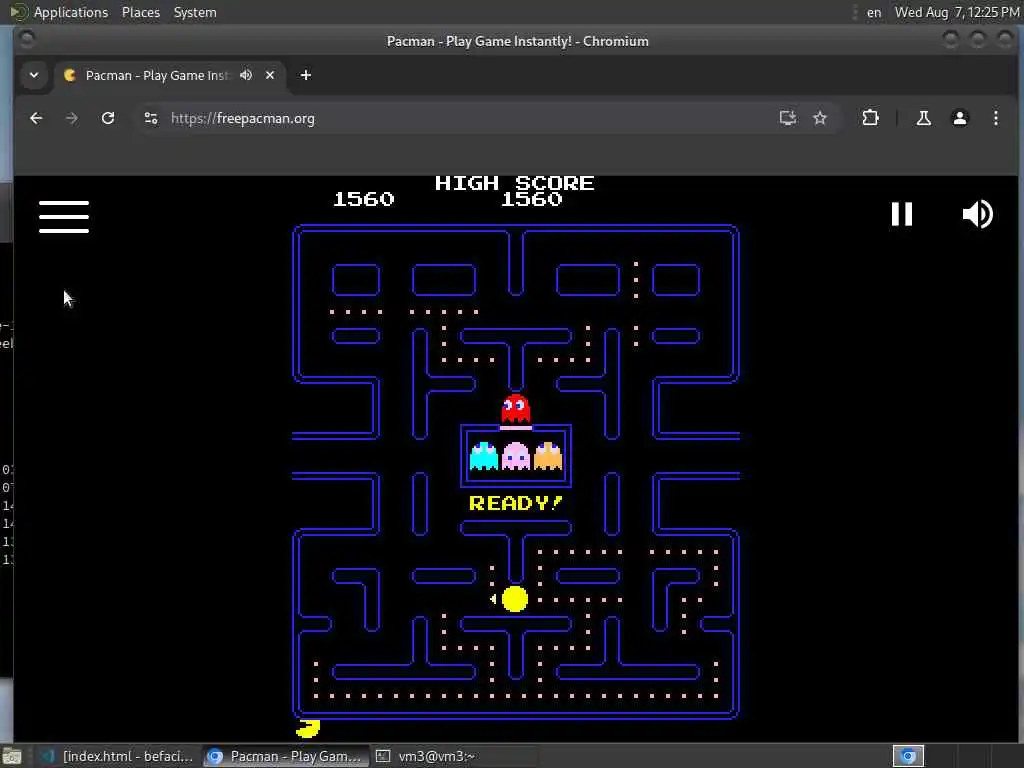This screenshot has width=1024, height=768.
Task: Open the hamburger menu in the game
Action: (x=64, y=217)
